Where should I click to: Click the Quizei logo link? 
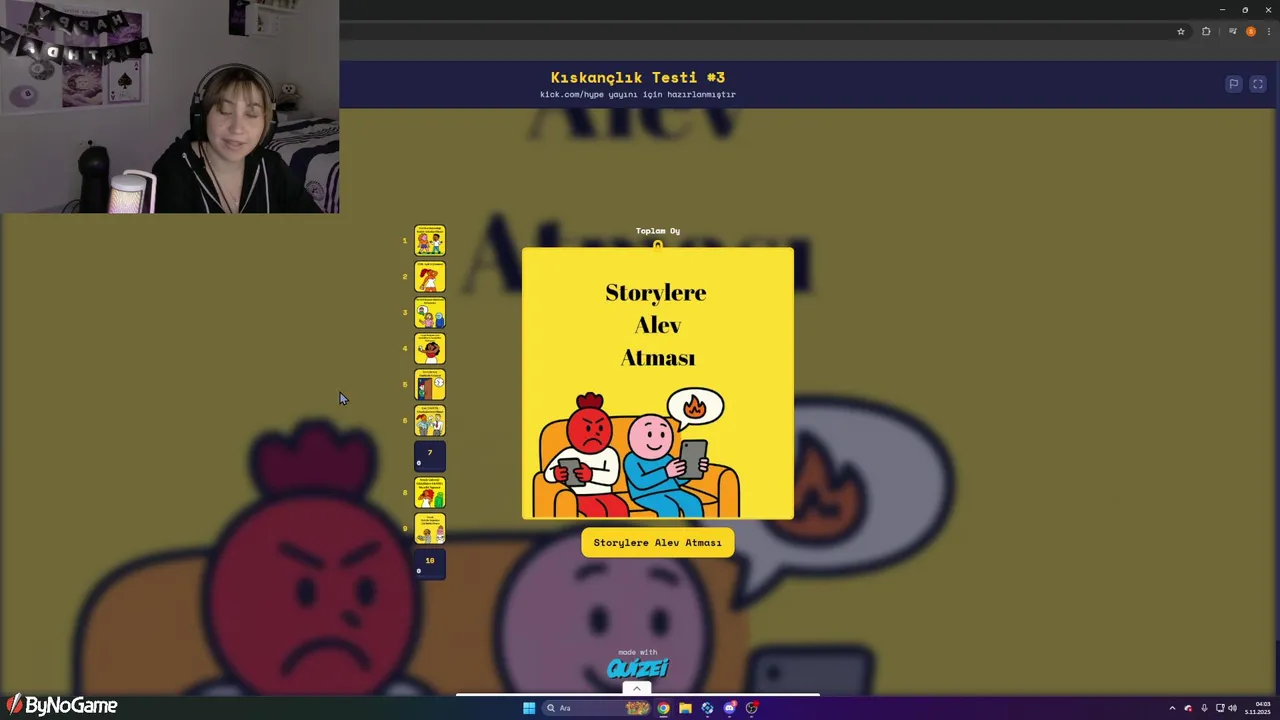[638, 668]
